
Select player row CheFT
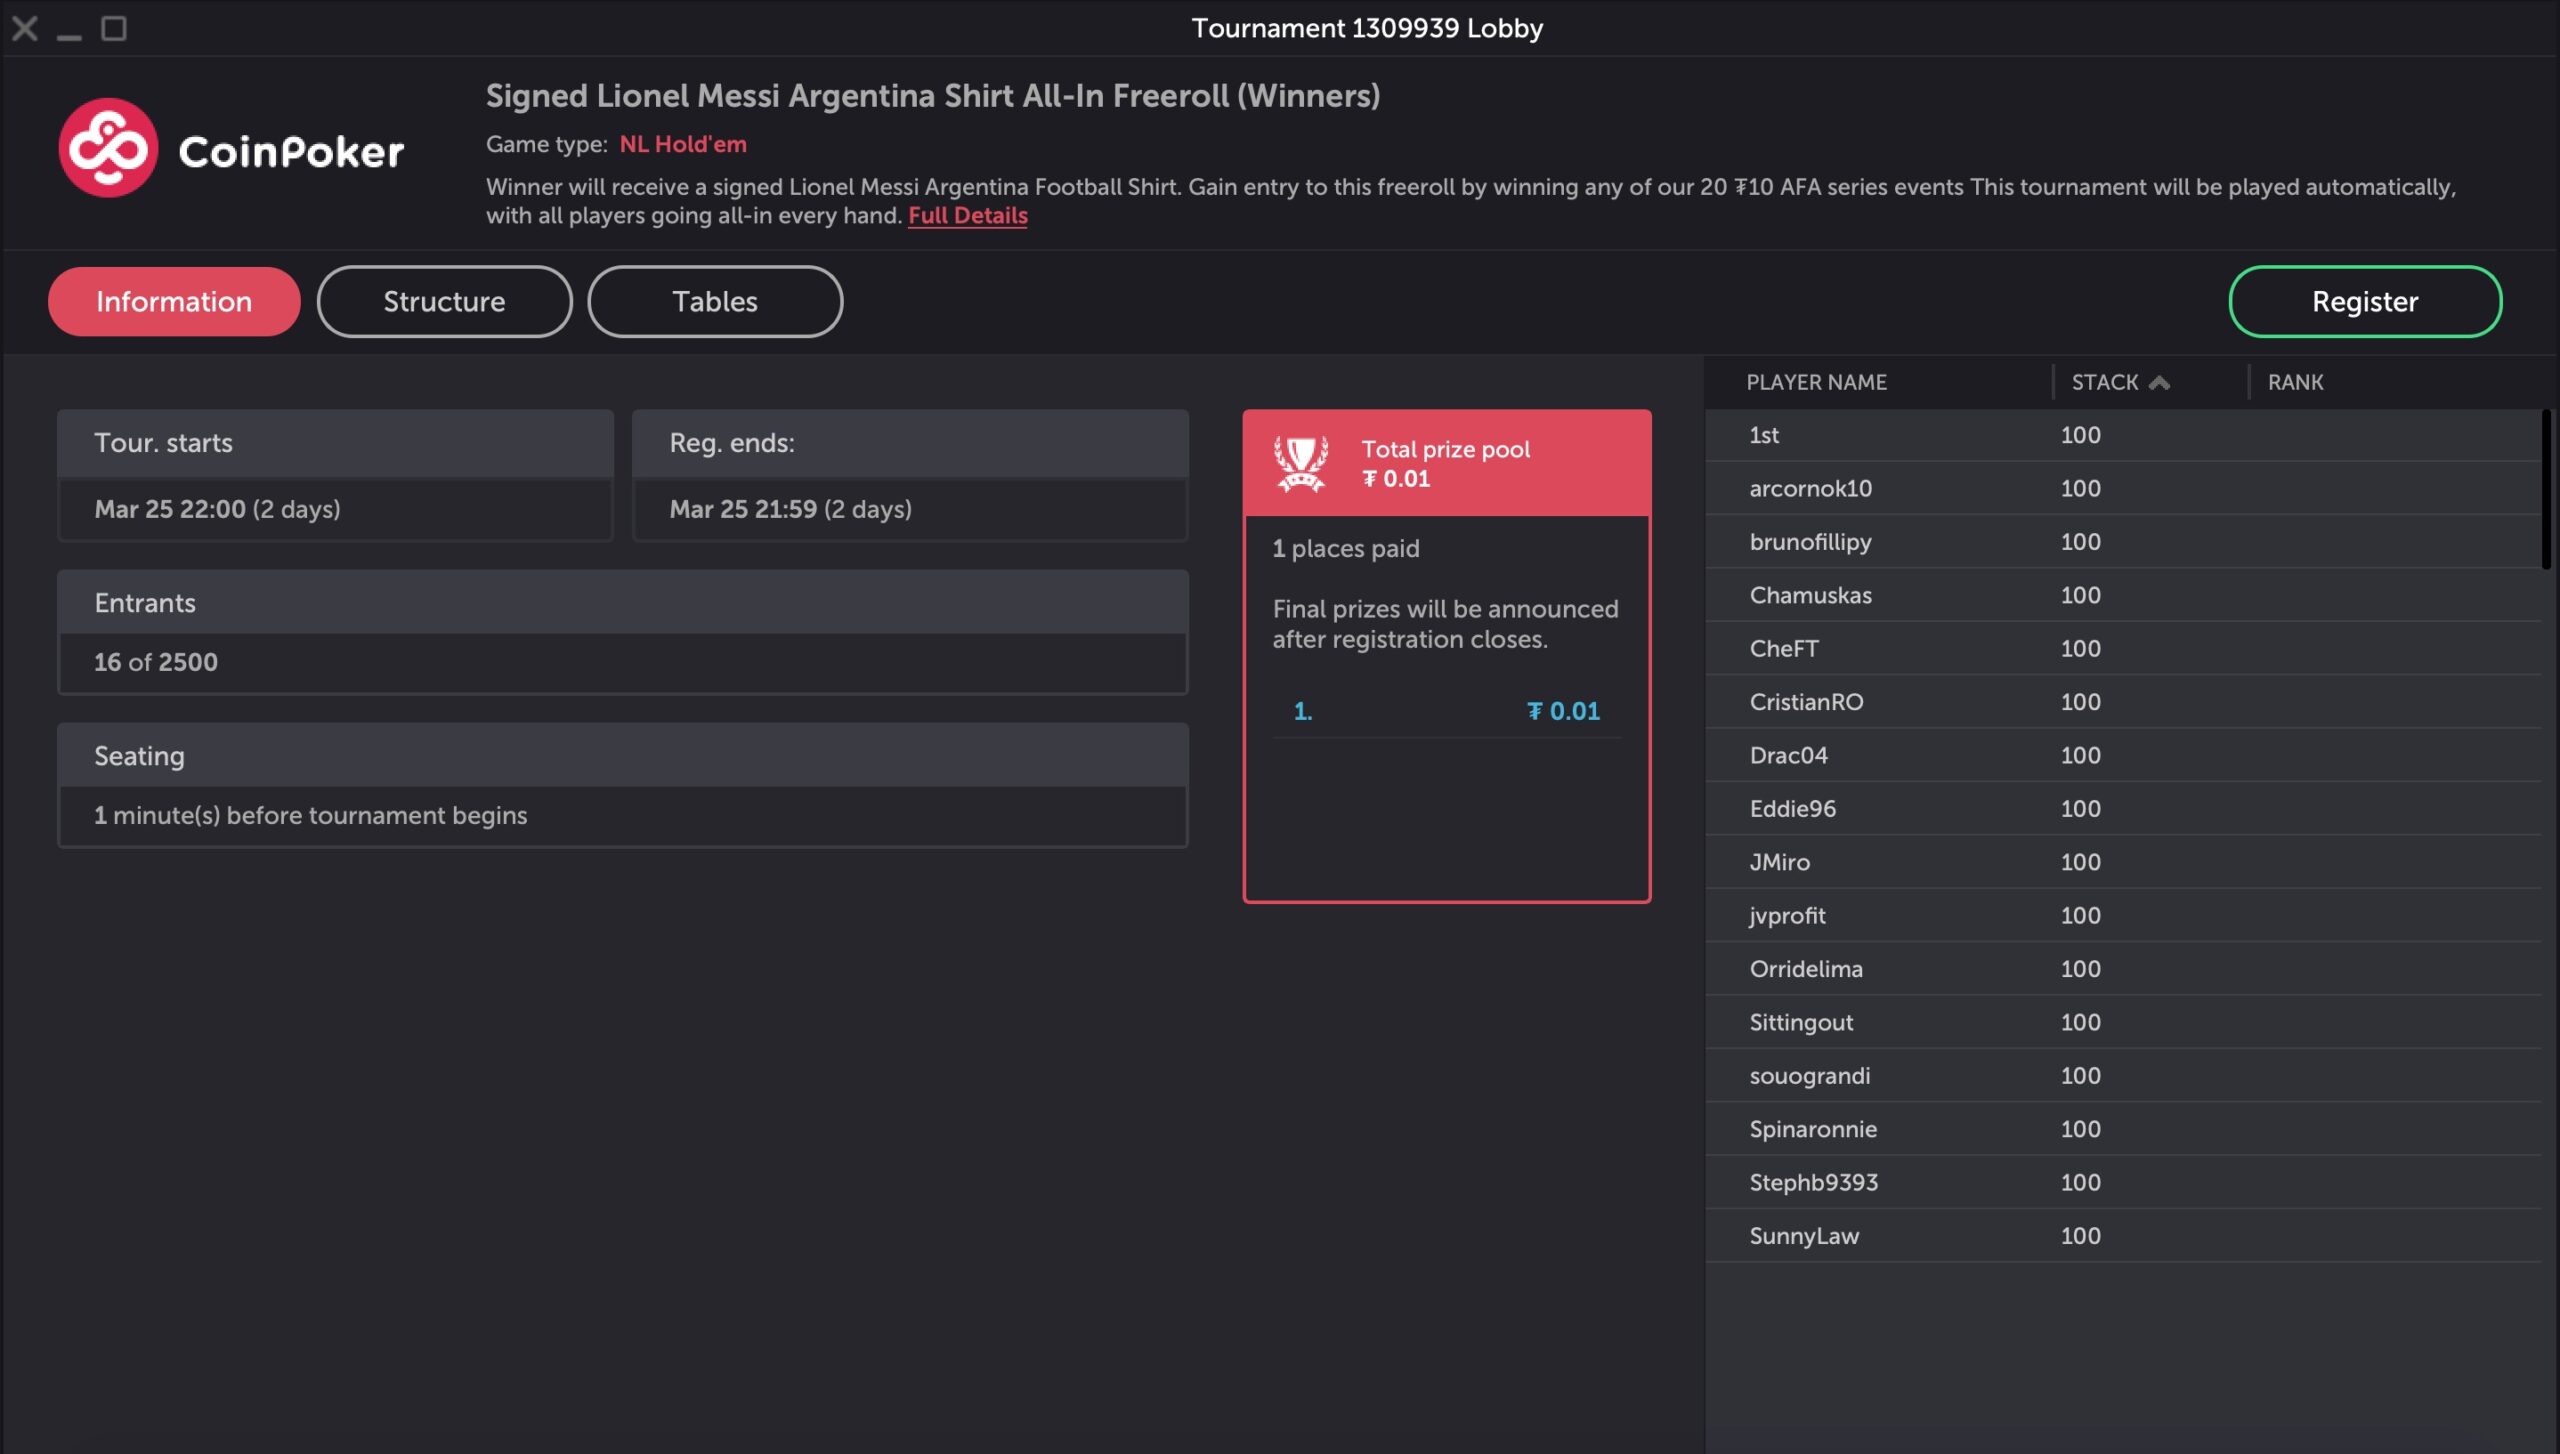pos(2123,648)
